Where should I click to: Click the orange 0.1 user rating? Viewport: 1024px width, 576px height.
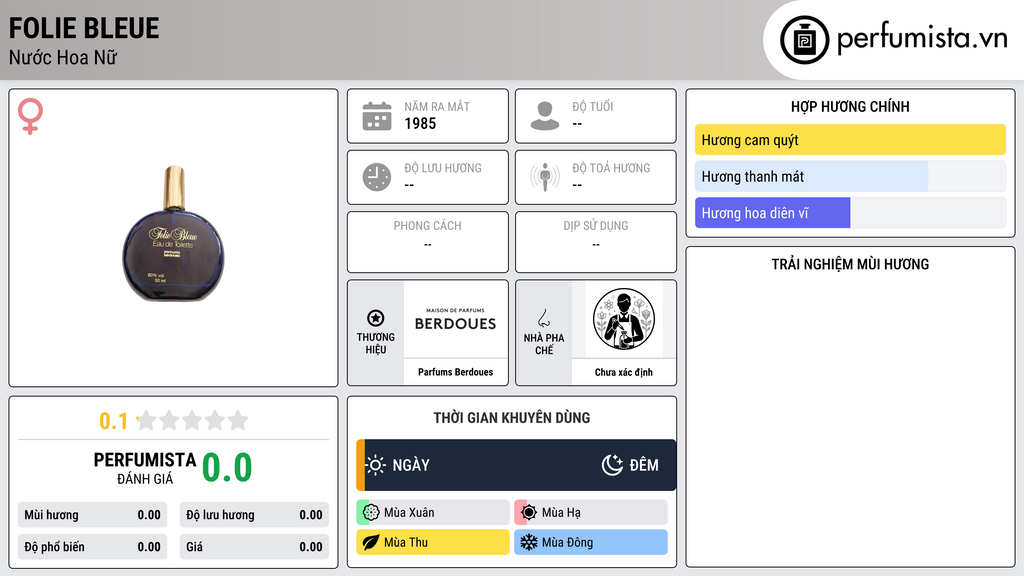click(x=113, y=421)
